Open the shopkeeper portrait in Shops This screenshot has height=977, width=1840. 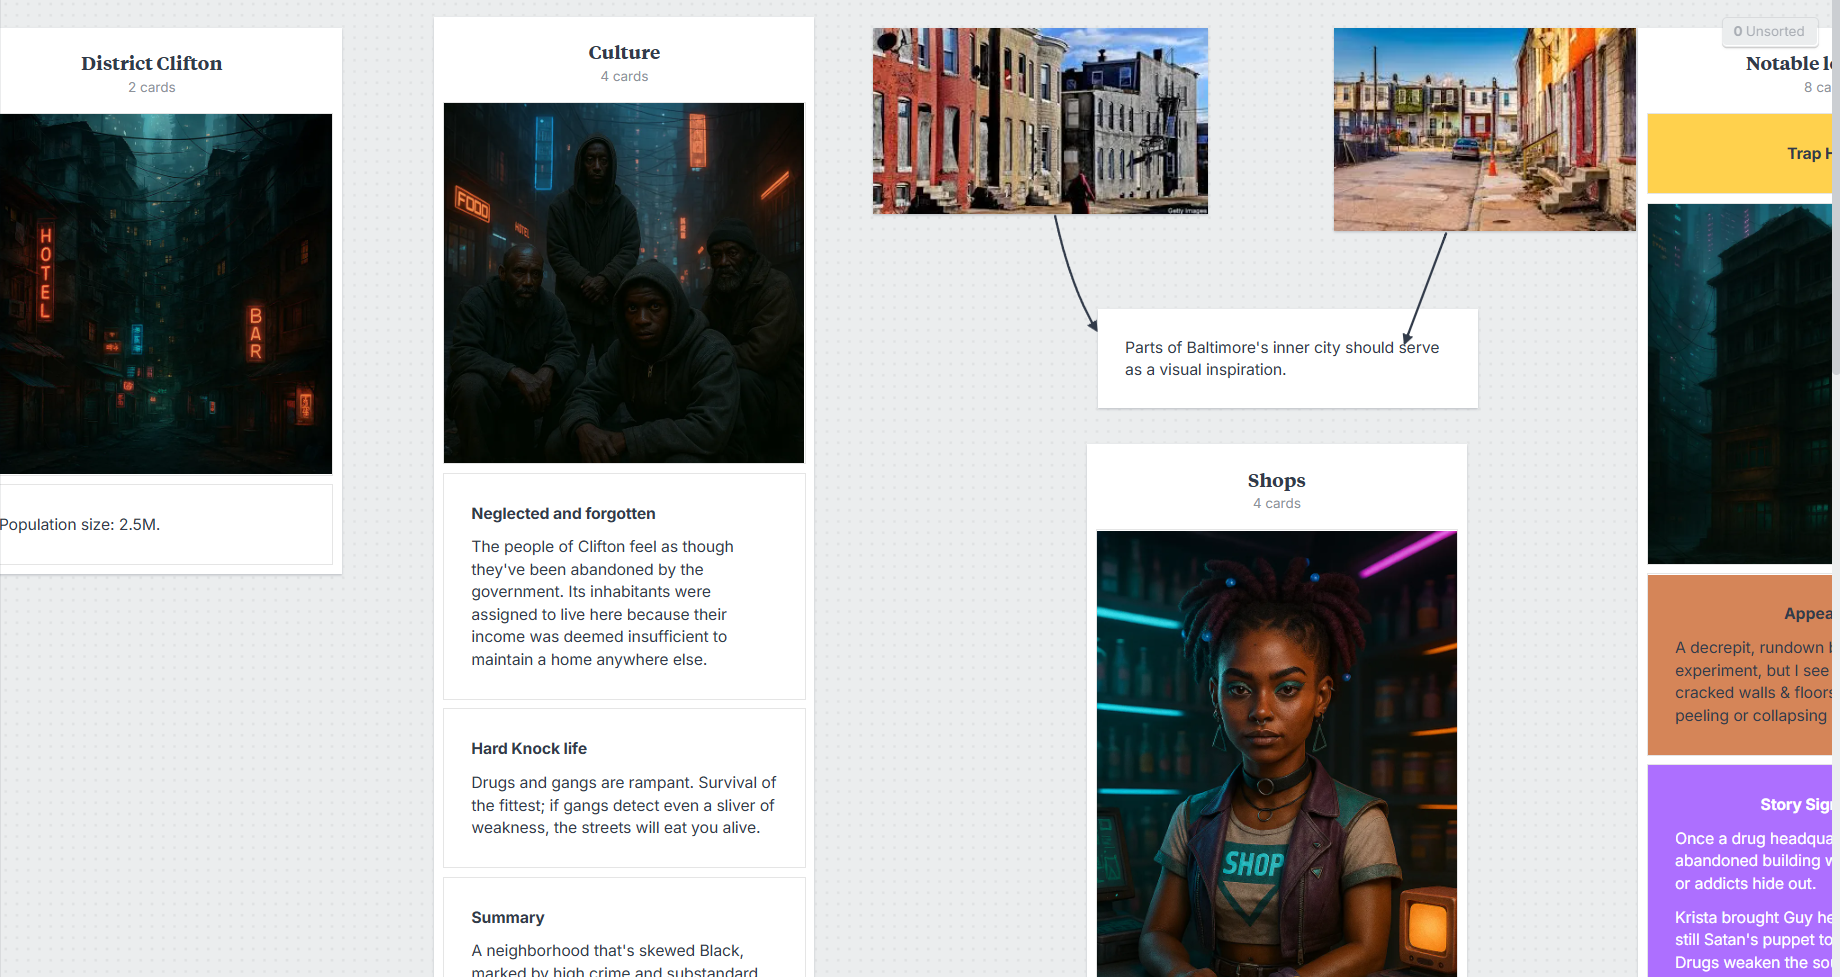click(1277, 754)
